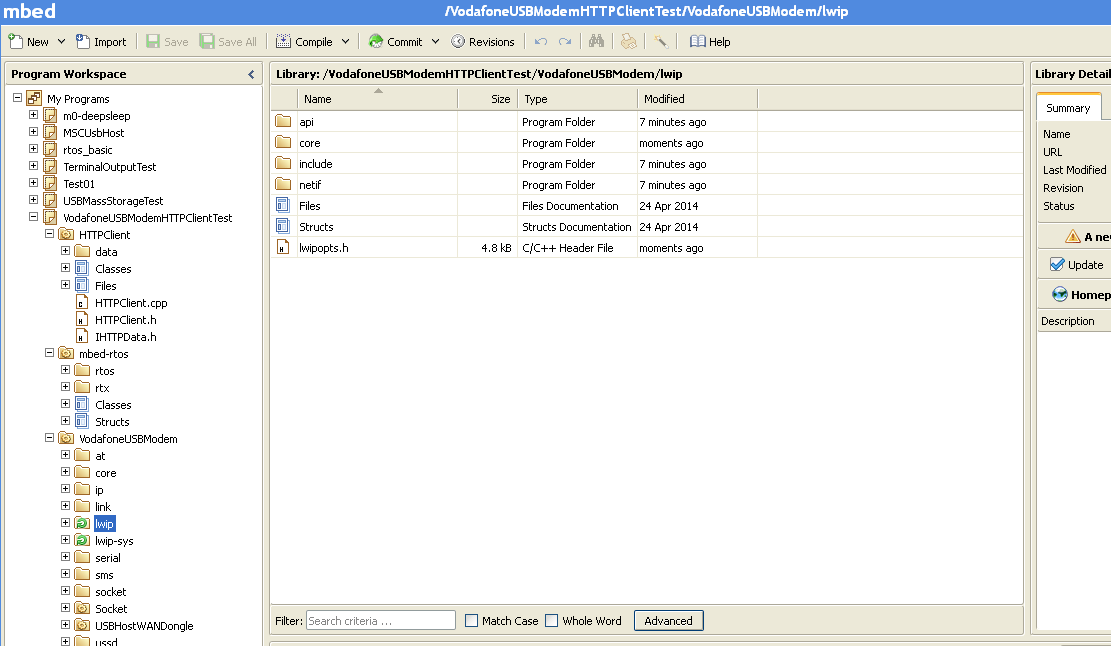The width and height of the screenshot is (1111, 648).
Task: Select the lwip-sys refresh library icon
Action: (82, 540)
